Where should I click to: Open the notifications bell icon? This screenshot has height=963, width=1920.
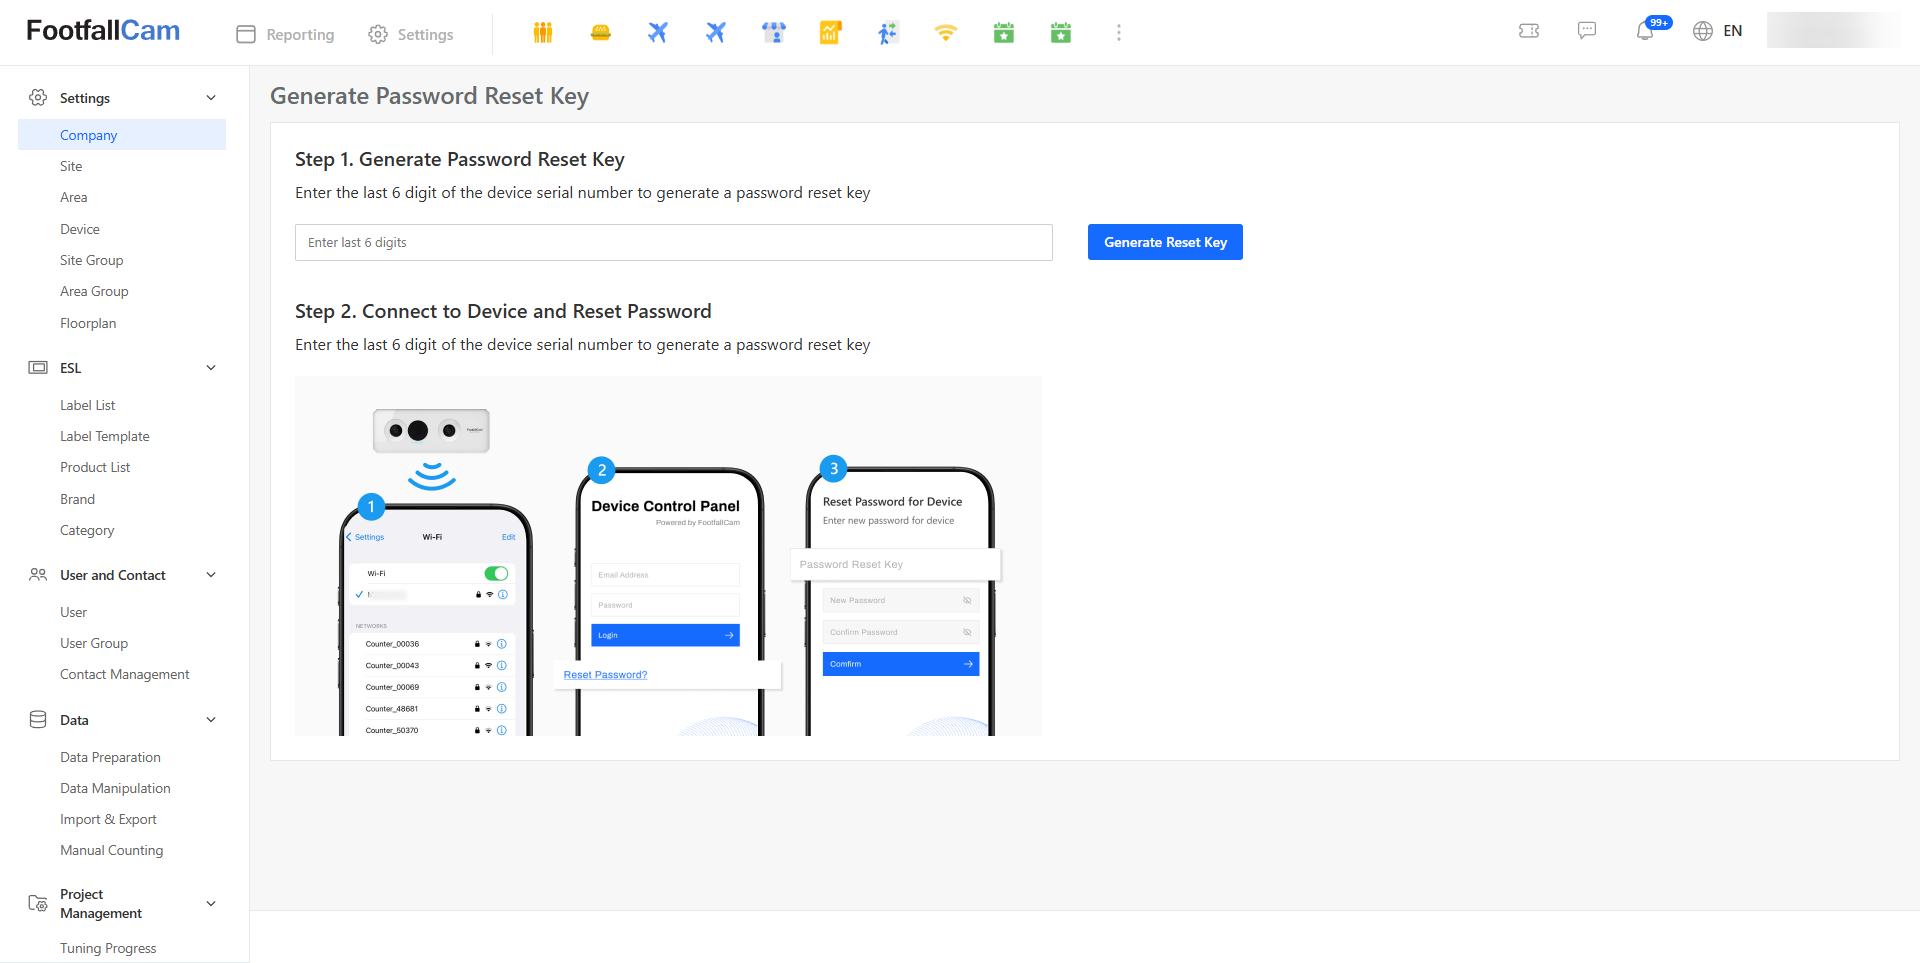click(x=1644, y=32)
